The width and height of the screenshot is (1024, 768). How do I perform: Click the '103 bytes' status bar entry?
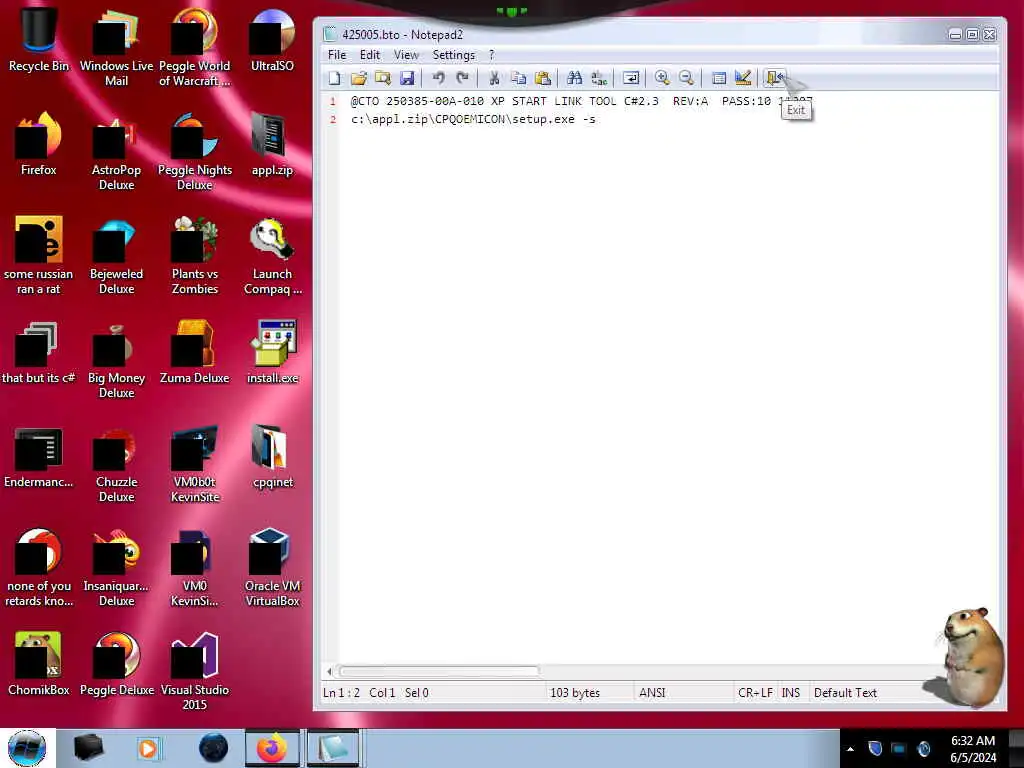tap(575, 693)
